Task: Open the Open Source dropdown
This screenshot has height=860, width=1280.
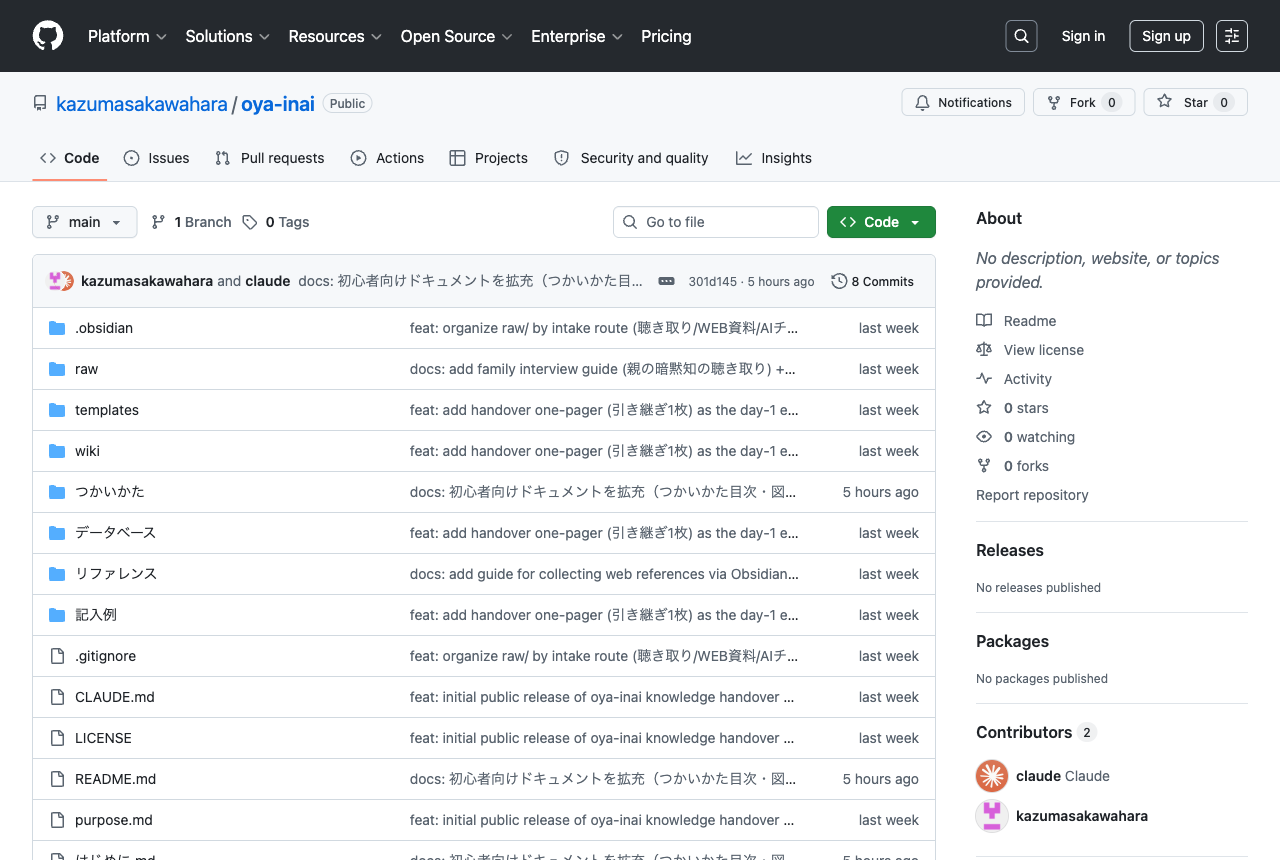Action: click(456, 36)
